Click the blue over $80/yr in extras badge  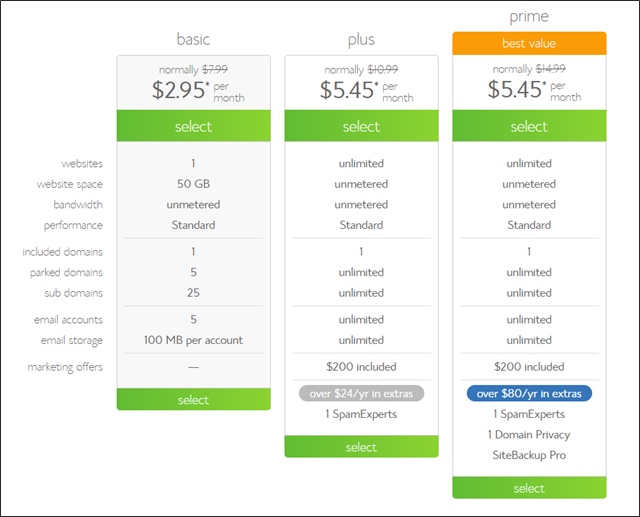pos(529,392)
